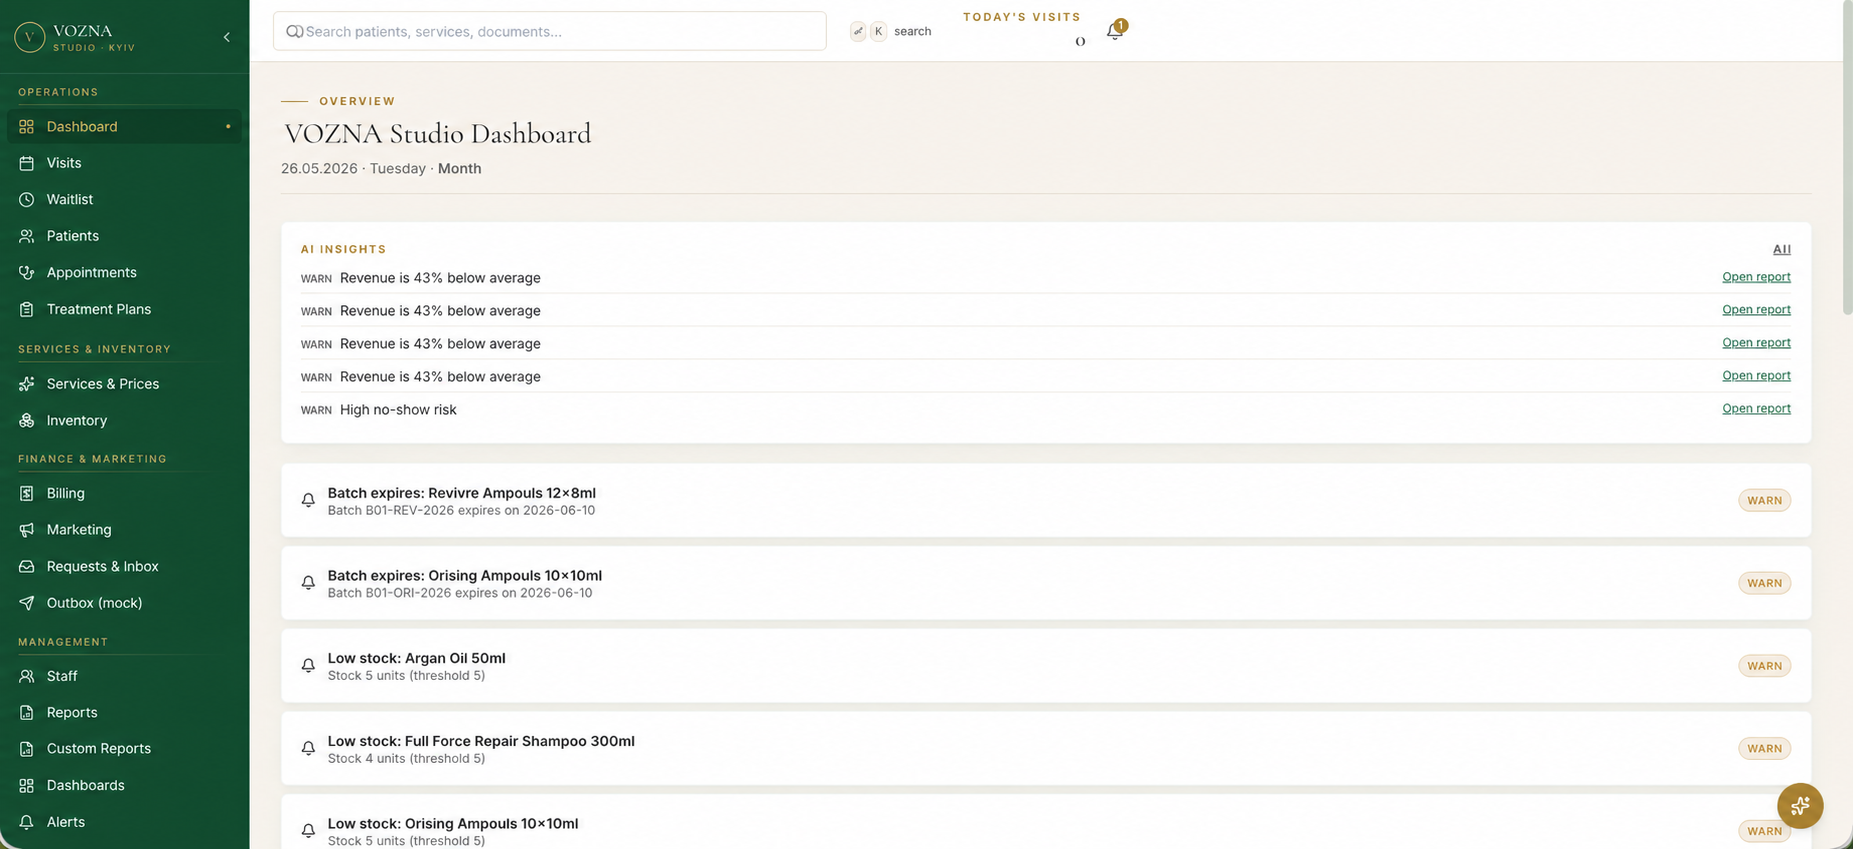Click the Waitlist clock icon
Viewport: 1853px width, 849px height.
26,199
